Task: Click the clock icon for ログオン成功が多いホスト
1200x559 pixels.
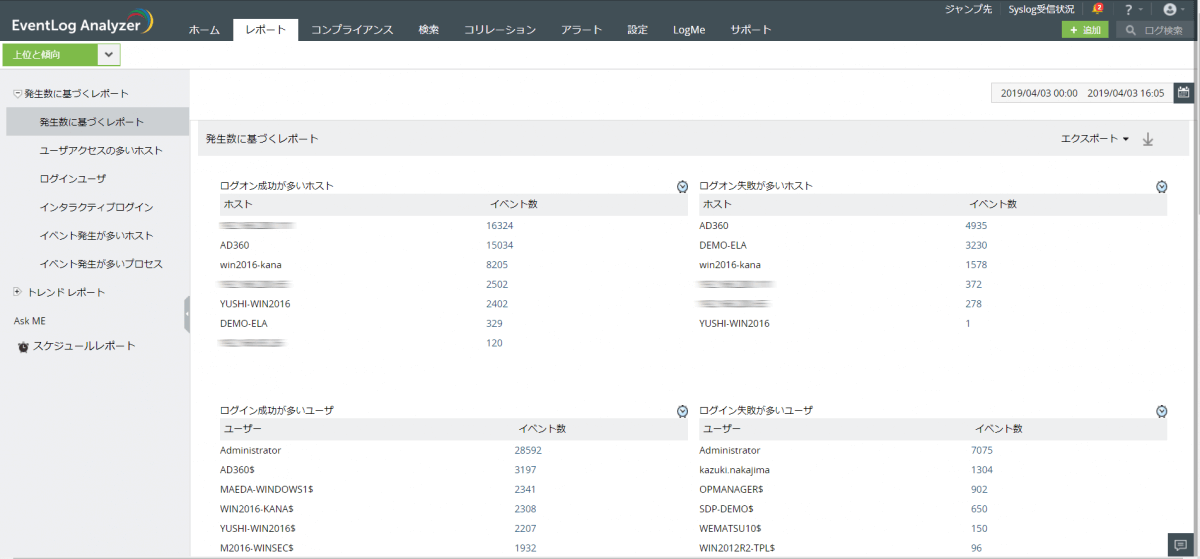Action: tap(682, 186)
